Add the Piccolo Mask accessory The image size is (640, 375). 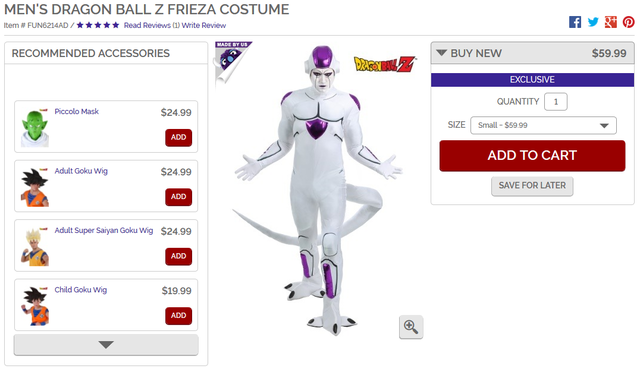coord(178,138)
